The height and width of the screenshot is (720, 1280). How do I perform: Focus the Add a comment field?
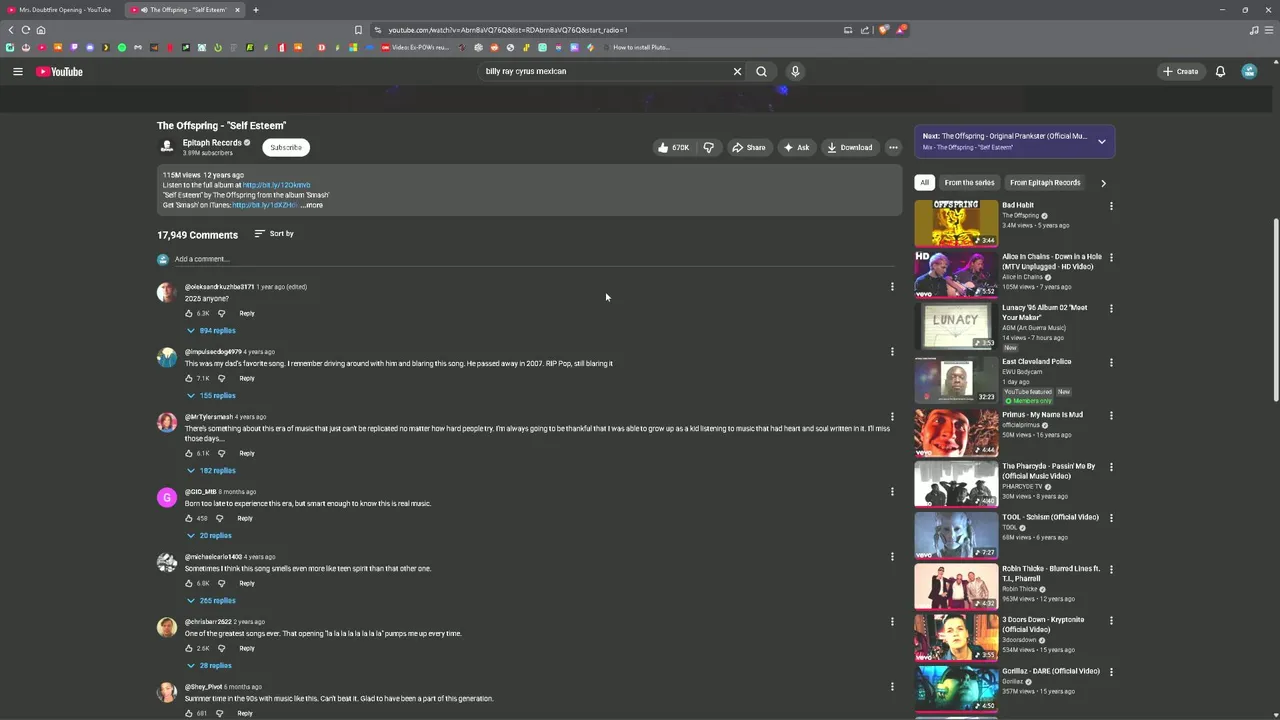tap(535, 259)
